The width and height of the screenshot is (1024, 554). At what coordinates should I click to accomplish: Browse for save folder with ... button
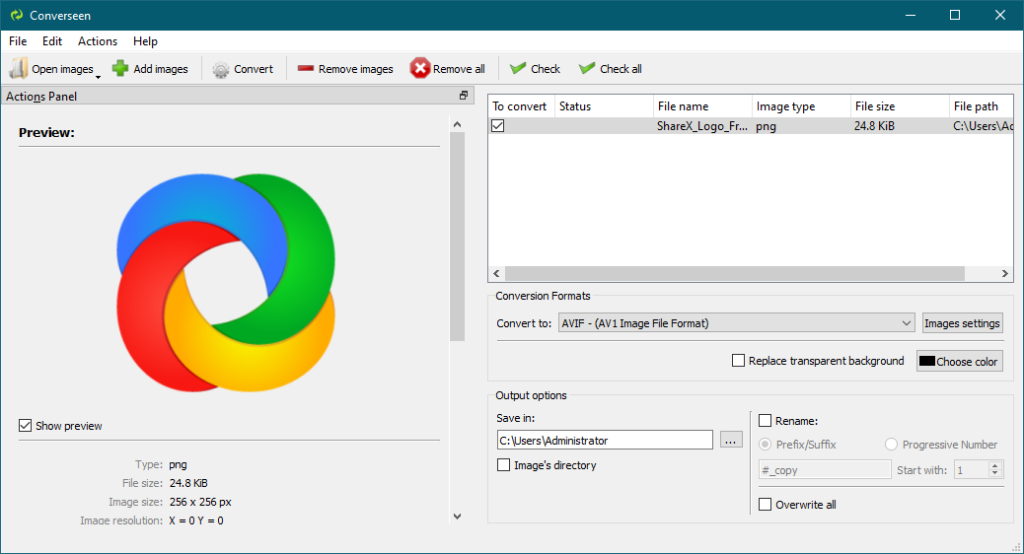pyautogui.click(x=731, y=440)
